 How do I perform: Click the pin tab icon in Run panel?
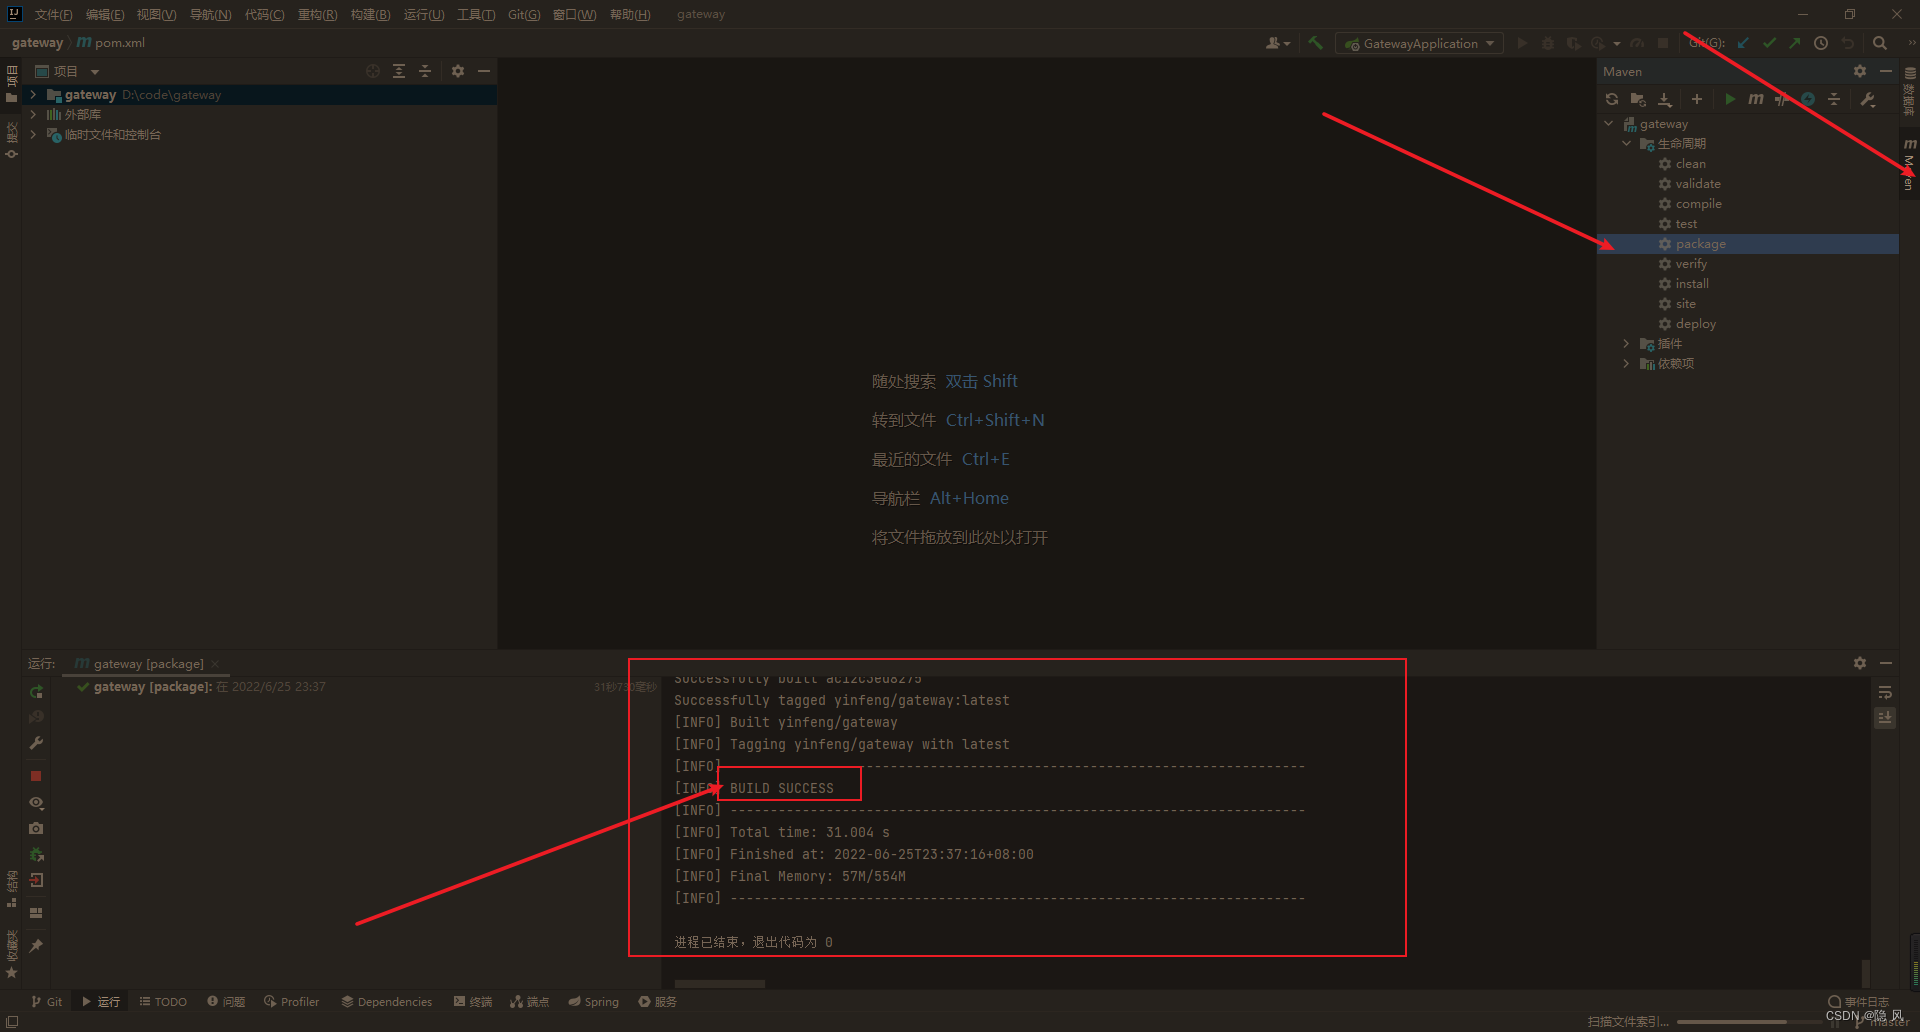[x=36, y=945]
